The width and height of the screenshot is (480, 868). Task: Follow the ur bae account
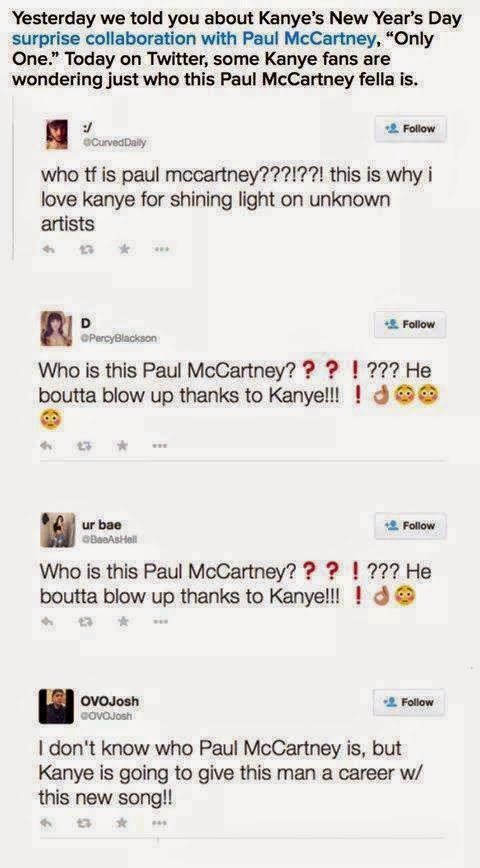pyautogui.click(x=410, y=526)
